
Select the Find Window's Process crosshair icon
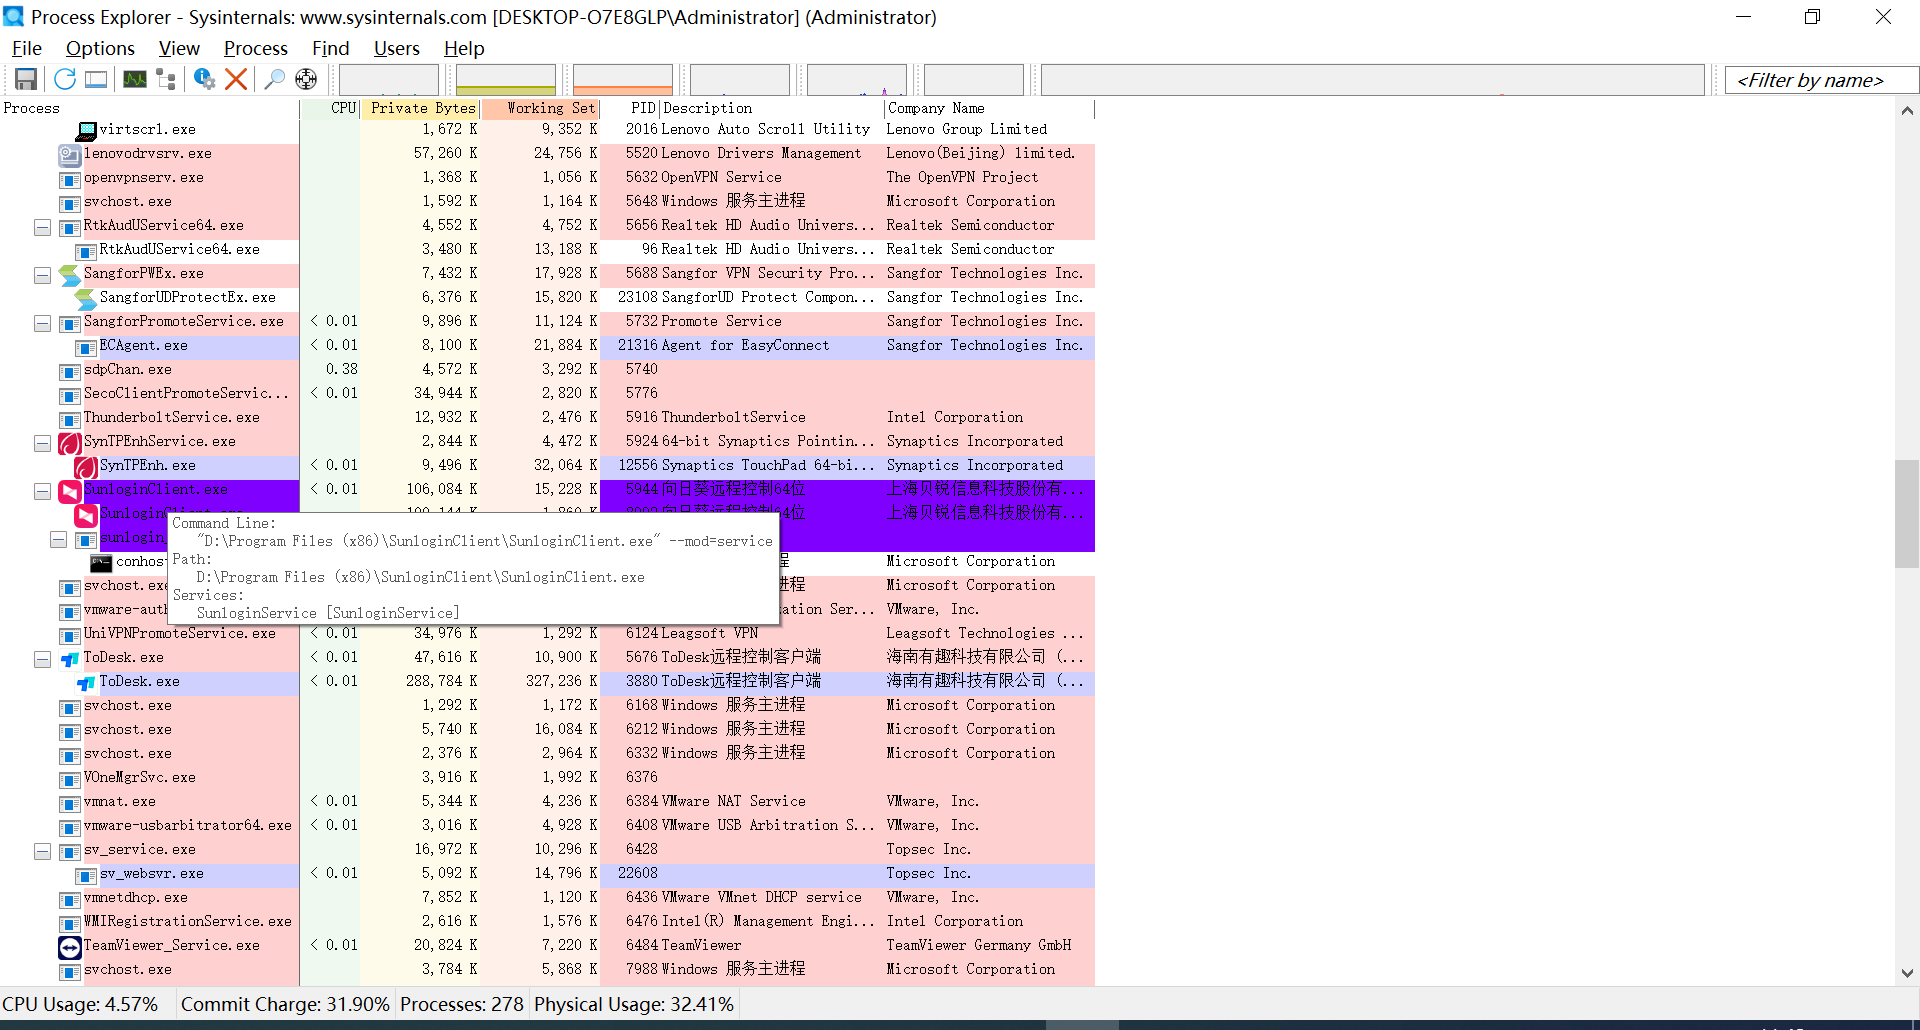click(306, 79)
